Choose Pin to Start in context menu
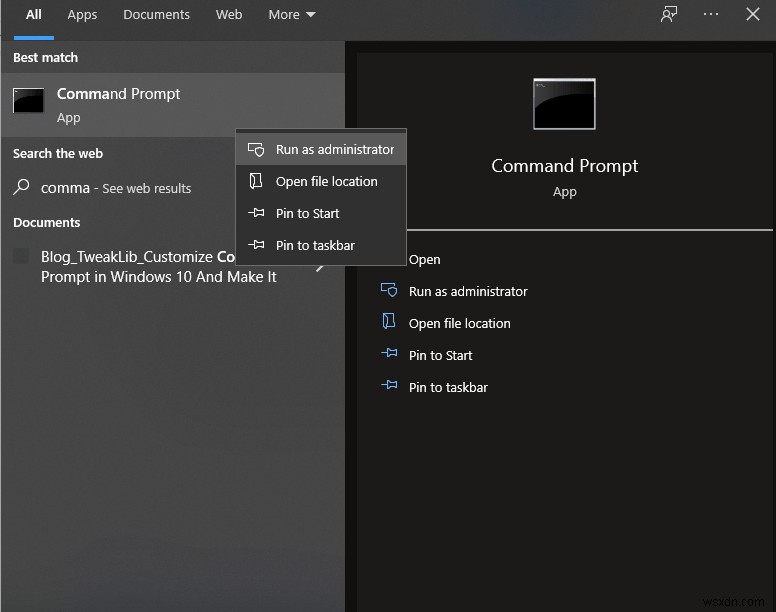The image size is (776, 612). (321, 213)
